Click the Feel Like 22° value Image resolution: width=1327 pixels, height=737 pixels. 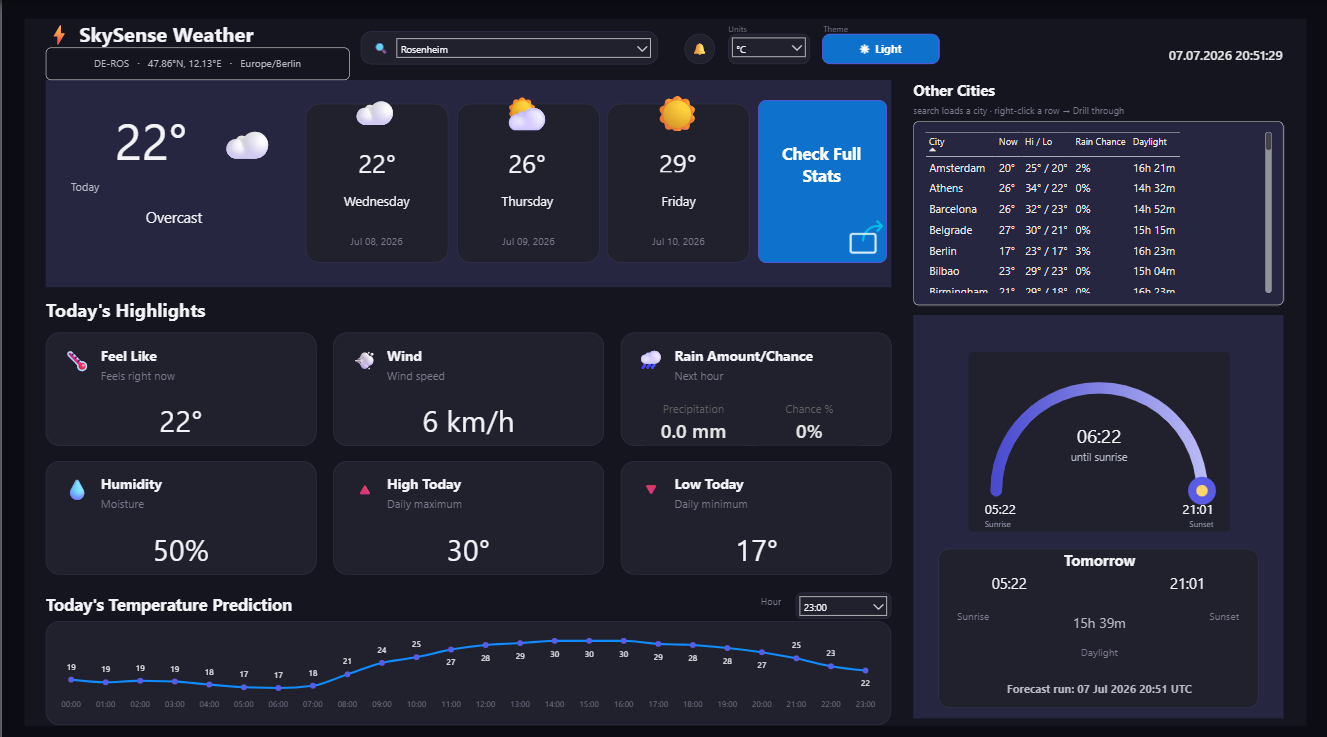181,422
